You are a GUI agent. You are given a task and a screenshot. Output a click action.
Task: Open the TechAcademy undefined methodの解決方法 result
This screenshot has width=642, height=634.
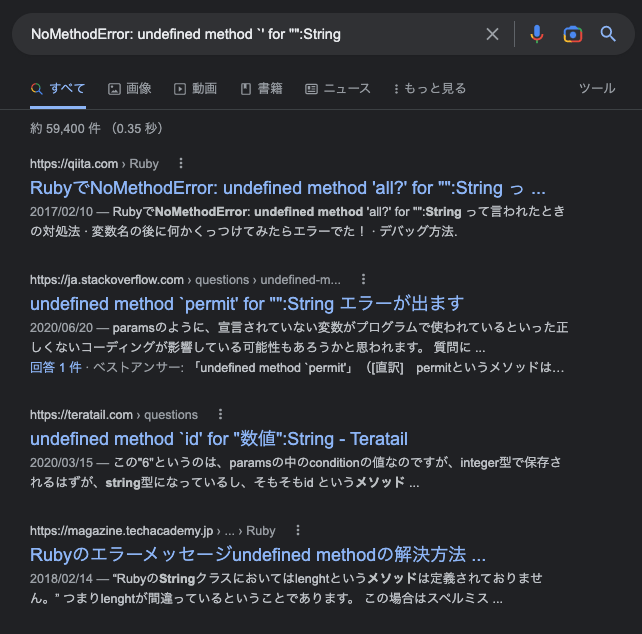point(258,555)
